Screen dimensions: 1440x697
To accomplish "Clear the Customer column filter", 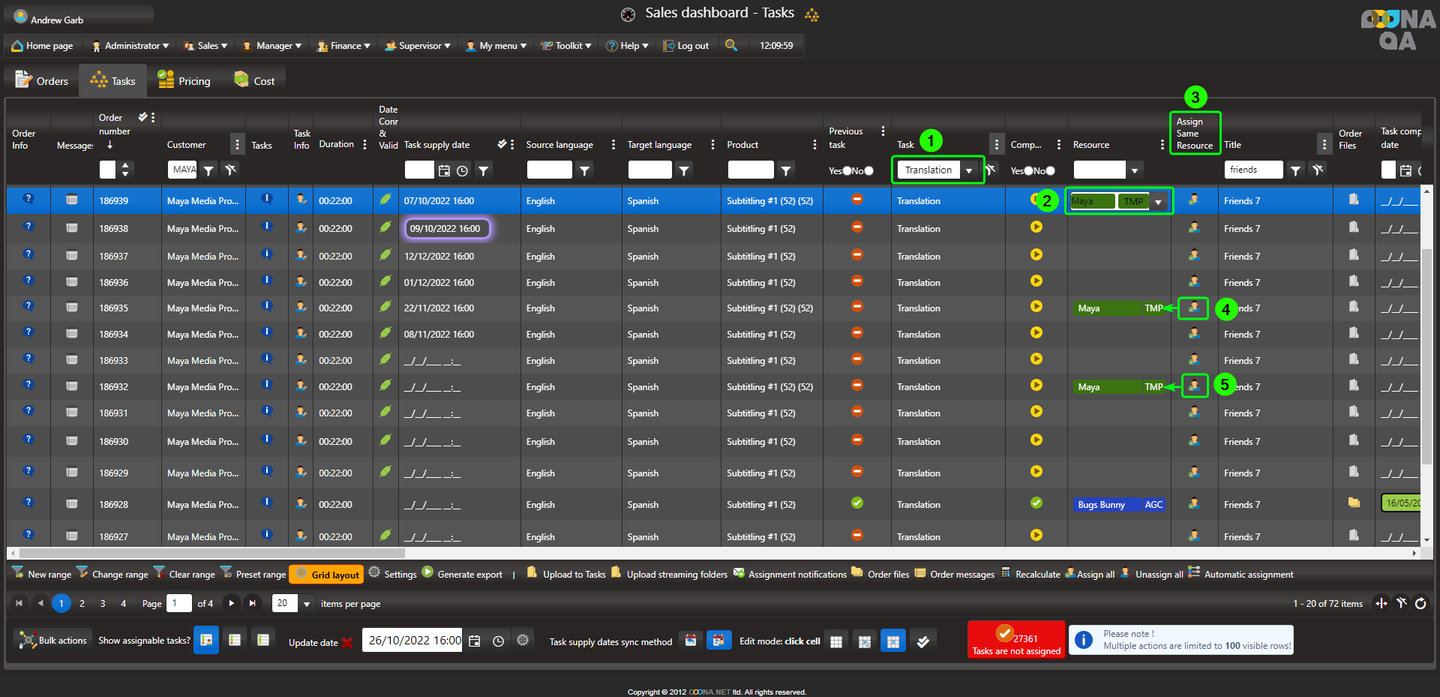I will point(230,170).
